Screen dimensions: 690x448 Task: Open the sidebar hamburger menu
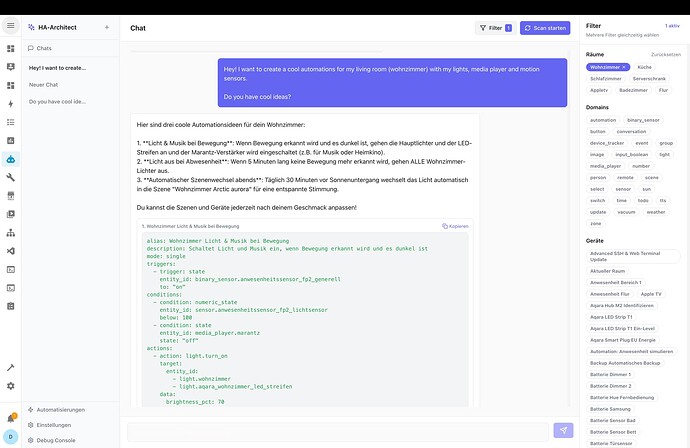click(10, 28)
